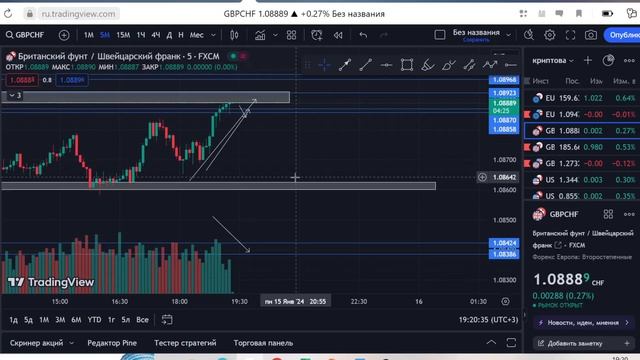This screenshot has height=360, width=640.
Task: Select watchlist row EU 159.6
Action: [x=582, y=98]
